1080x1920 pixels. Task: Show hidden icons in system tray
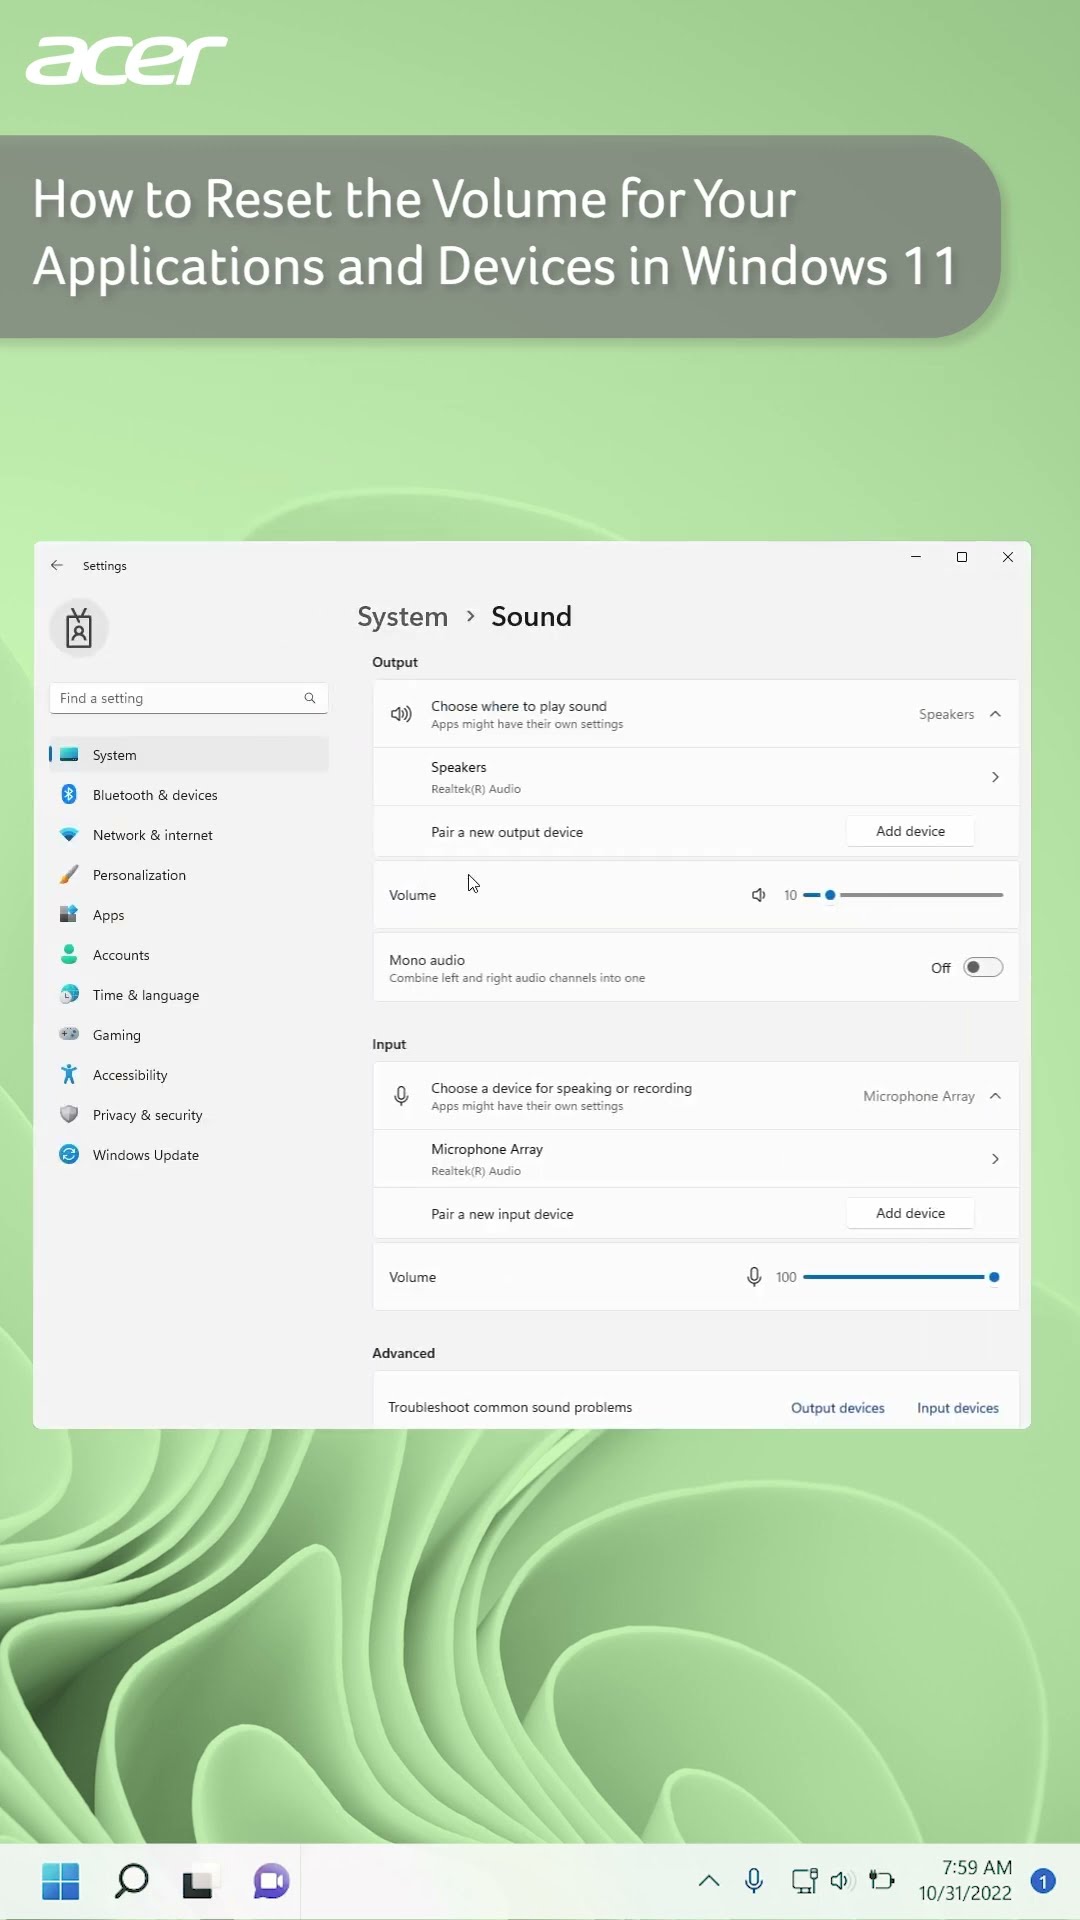[709, 1881]
